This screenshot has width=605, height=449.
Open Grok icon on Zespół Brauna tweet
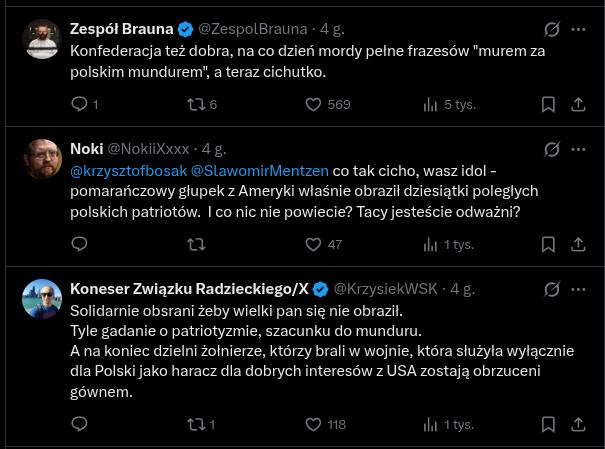550,29
